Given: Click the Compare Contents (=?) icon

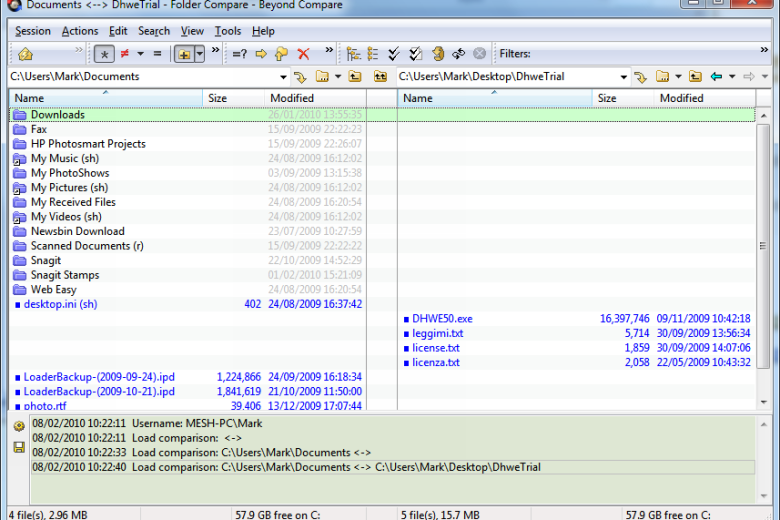Looking at the screenshot, I should point(240,54).
